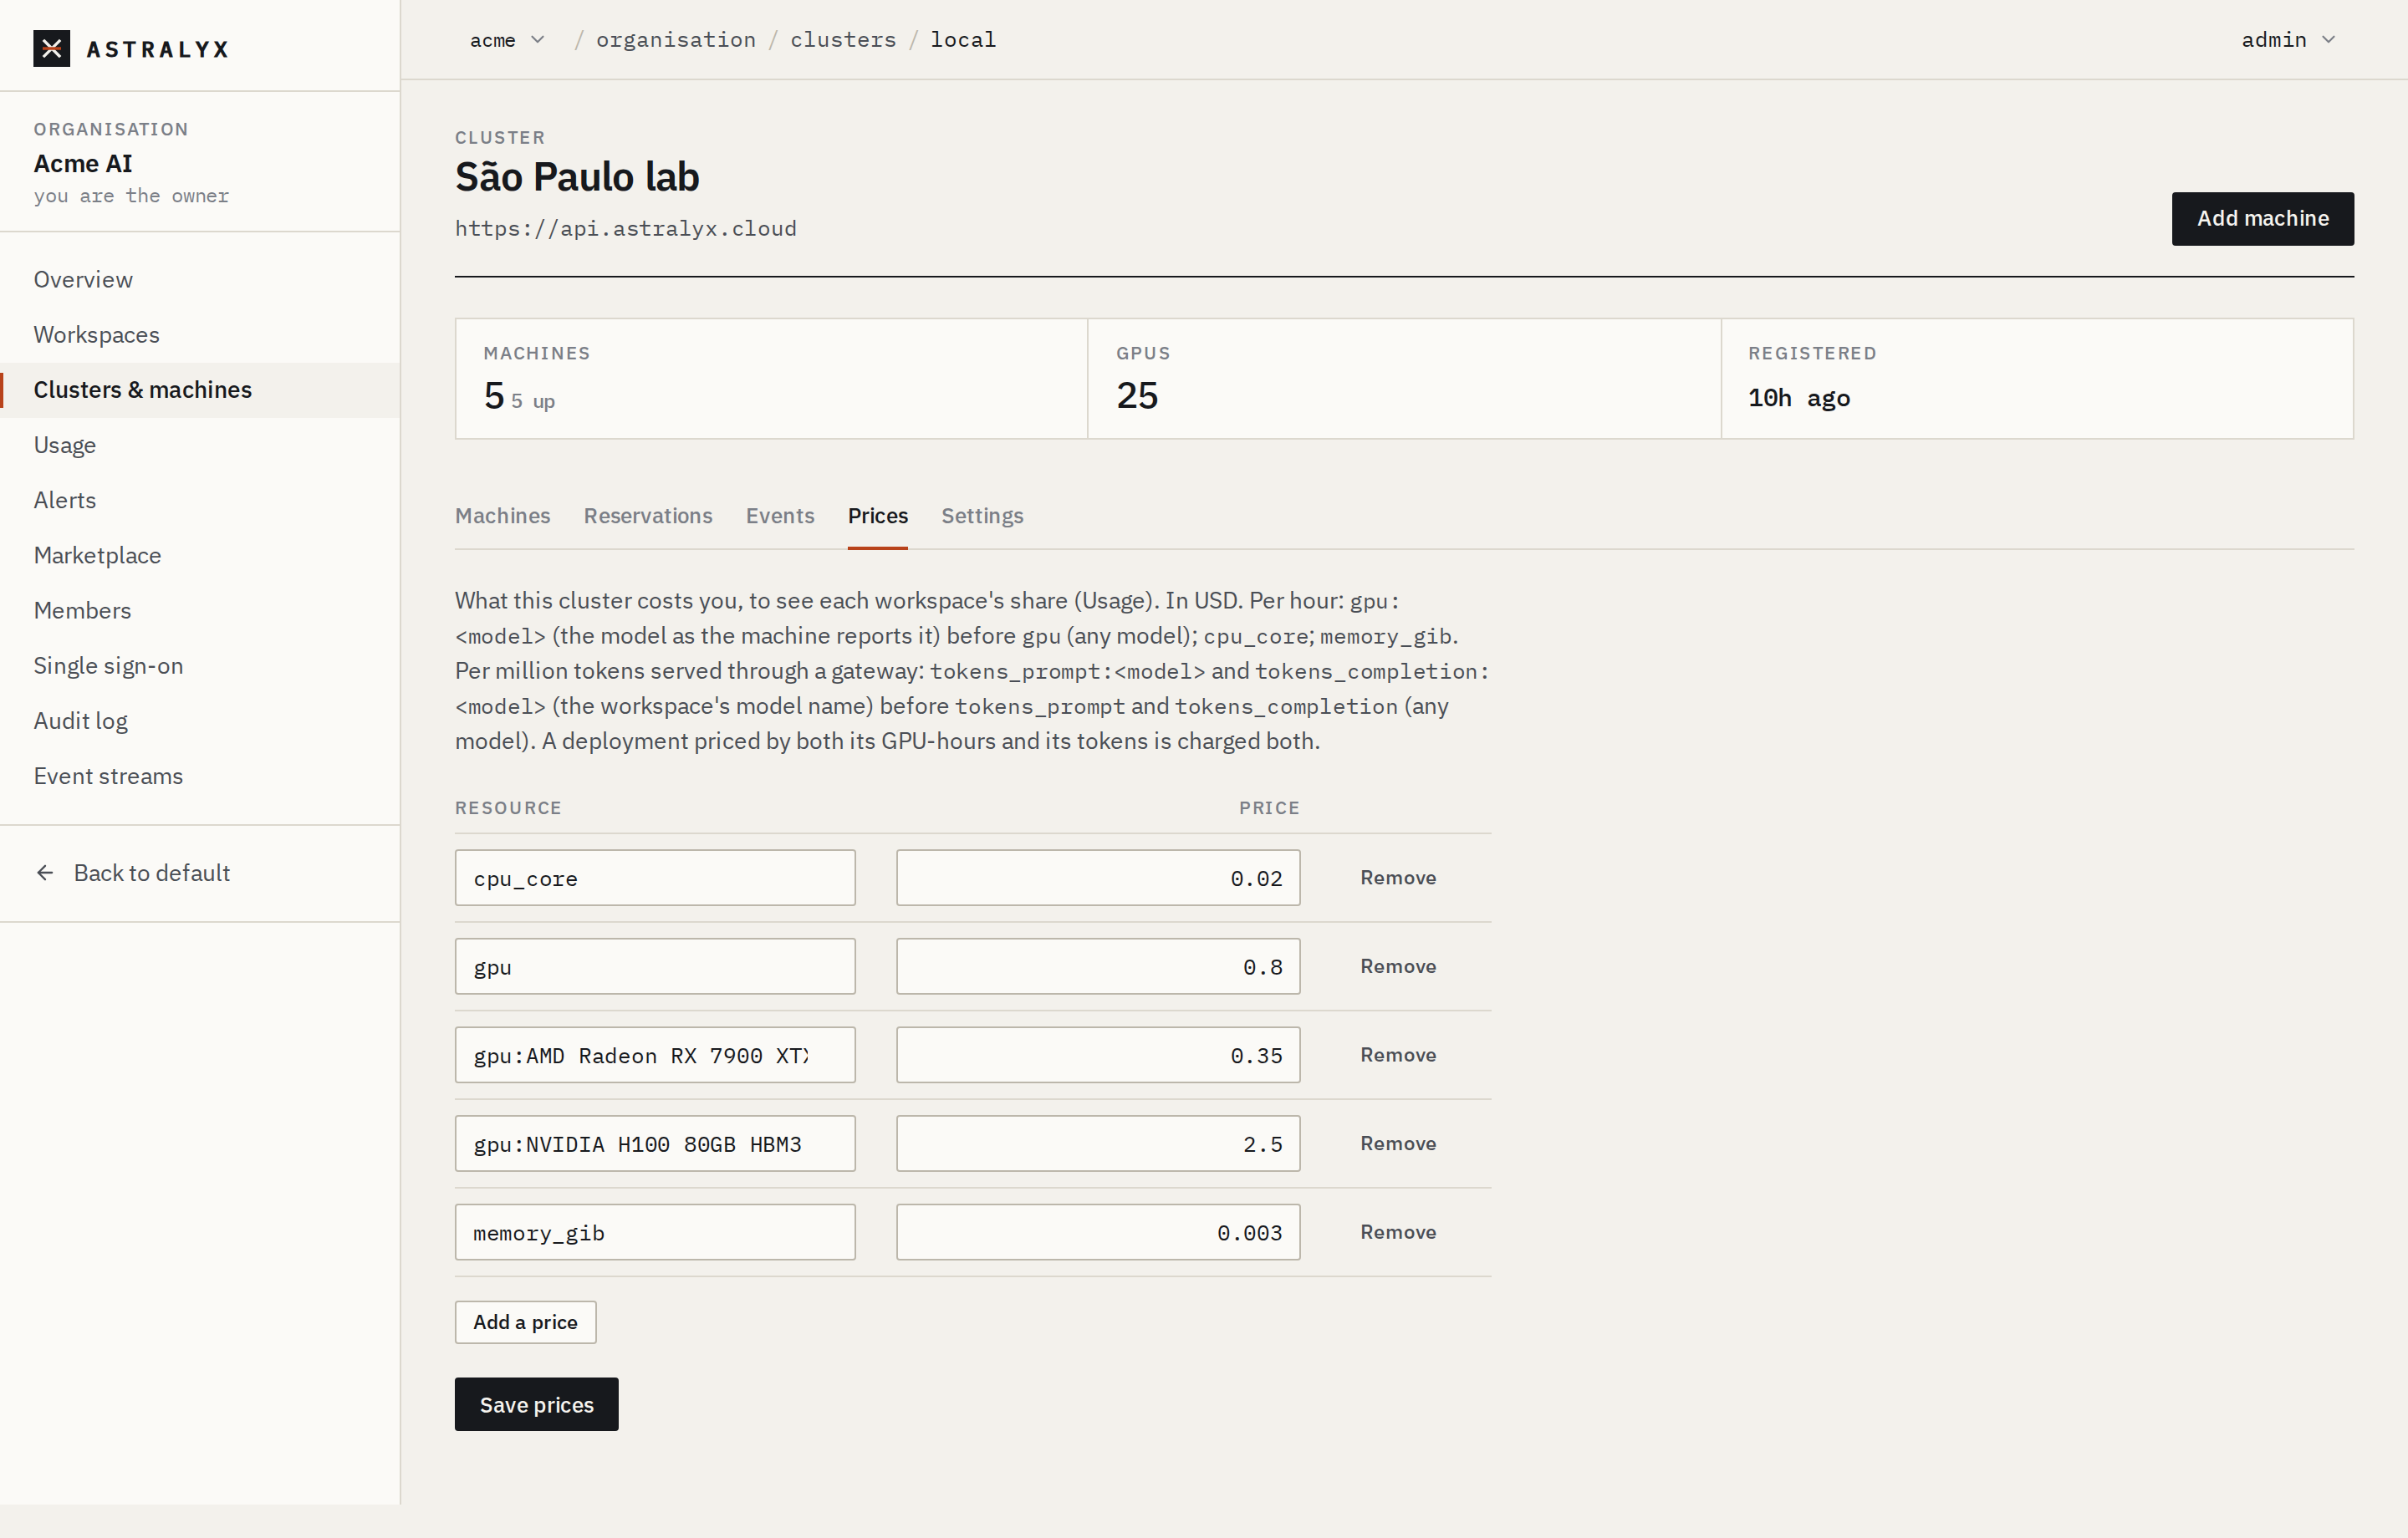Click the clusters breadcrumb link
This screenshot has height=1538, width=2408.
843,40
